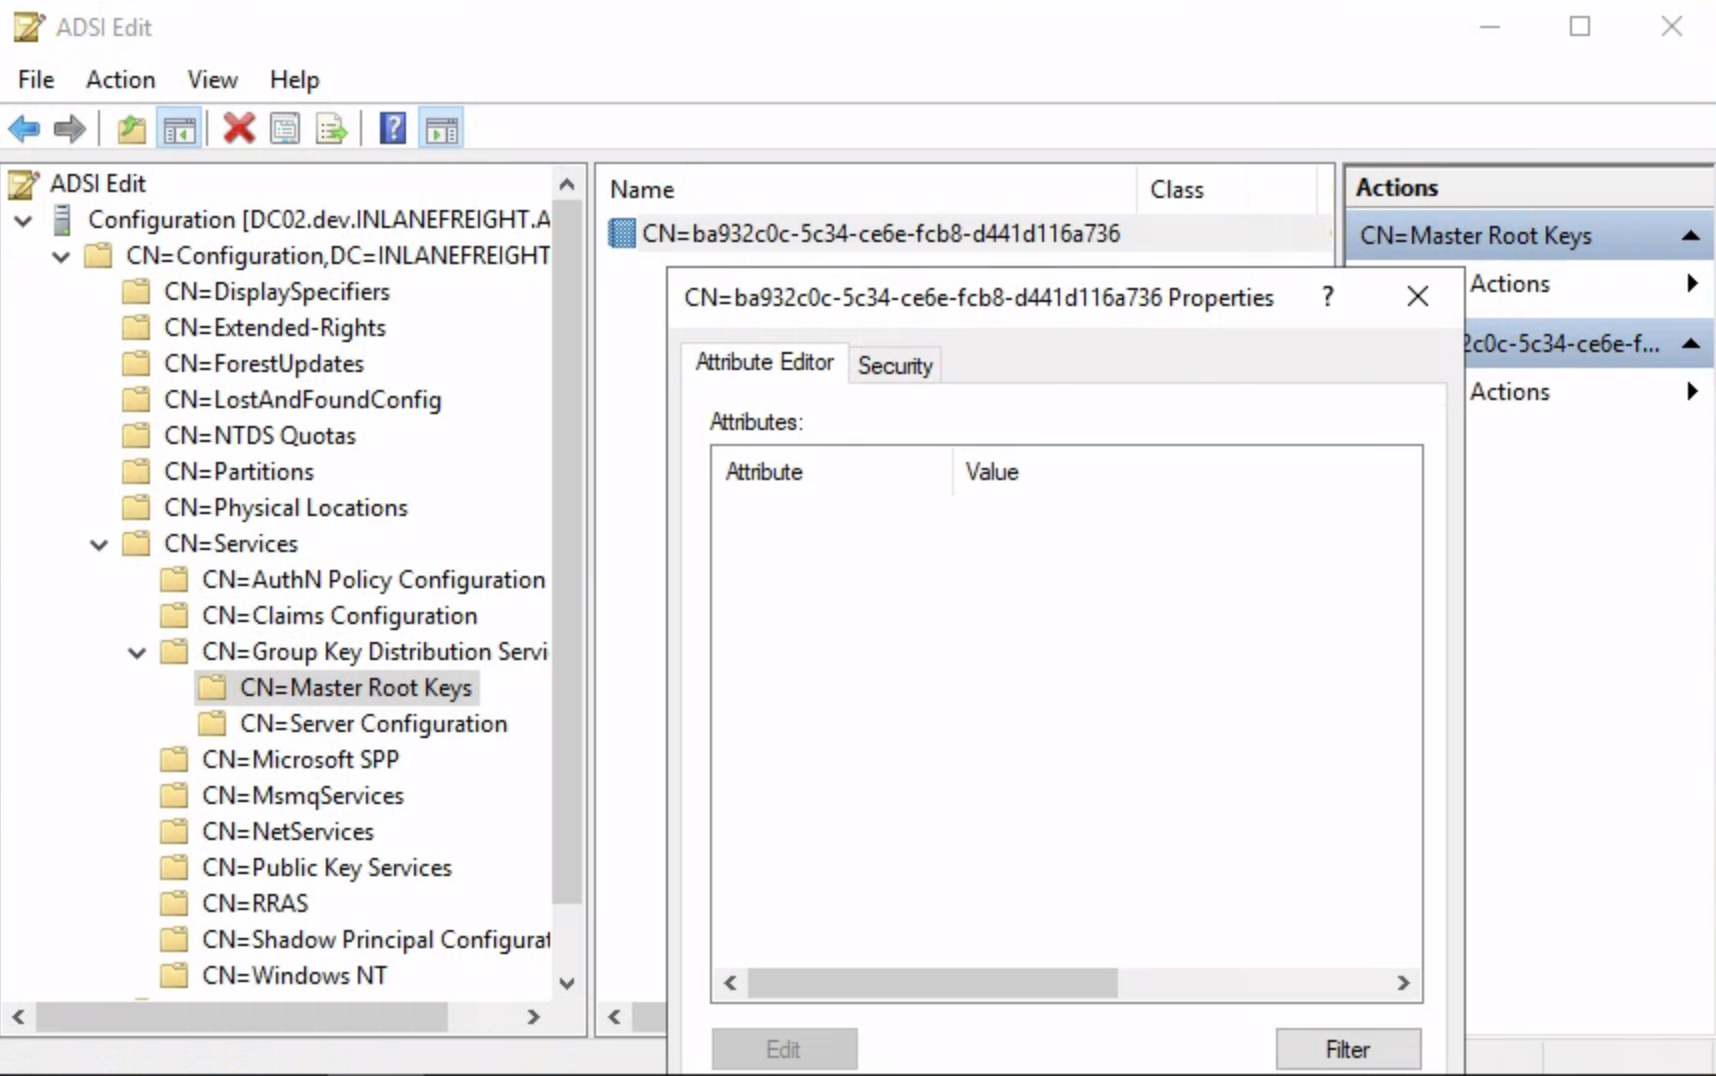1716x1076 pixels.
Task: Click the Export List toolbar icon
Action: tap(331, 129)
